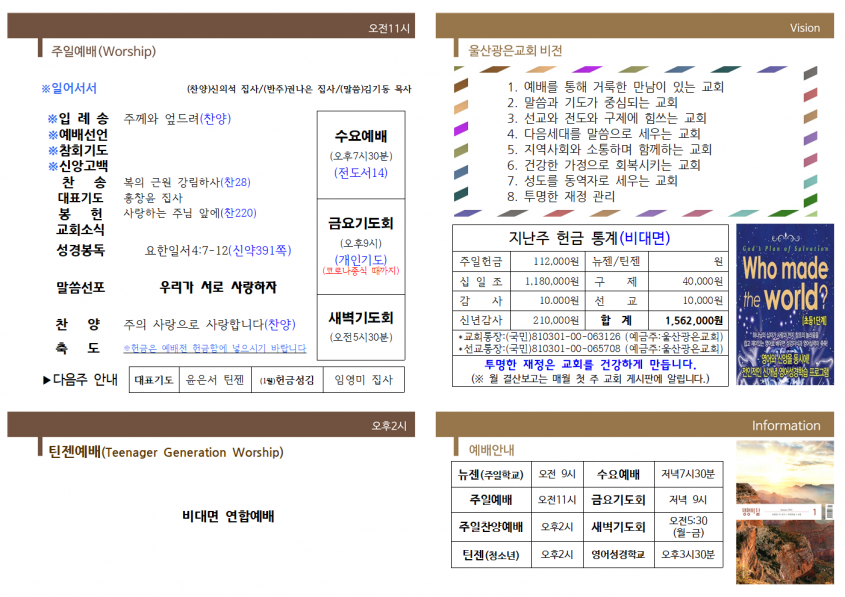Screen dimensions: 845x597
Task: Click the Information header bar
Action: [x=635, y=425]
